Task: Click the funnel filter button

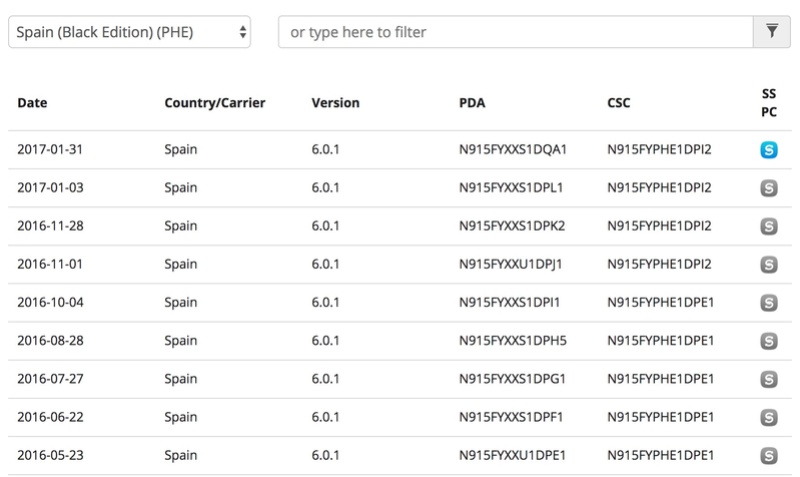Action: [x=771, y=32]
